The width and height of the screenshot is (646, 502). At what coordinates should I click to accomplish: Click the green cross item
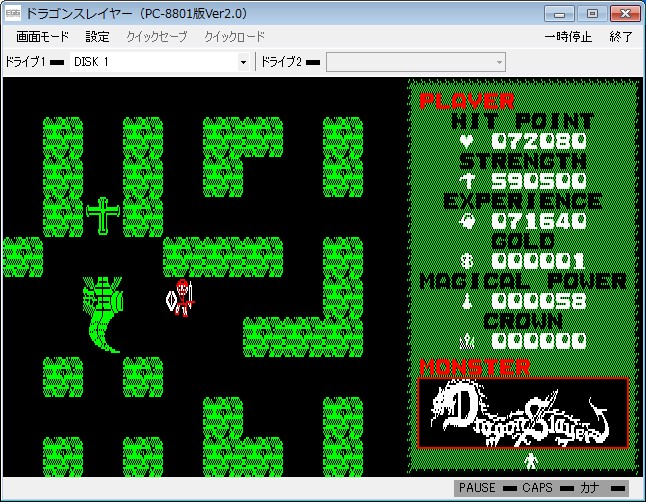point(103,216)
